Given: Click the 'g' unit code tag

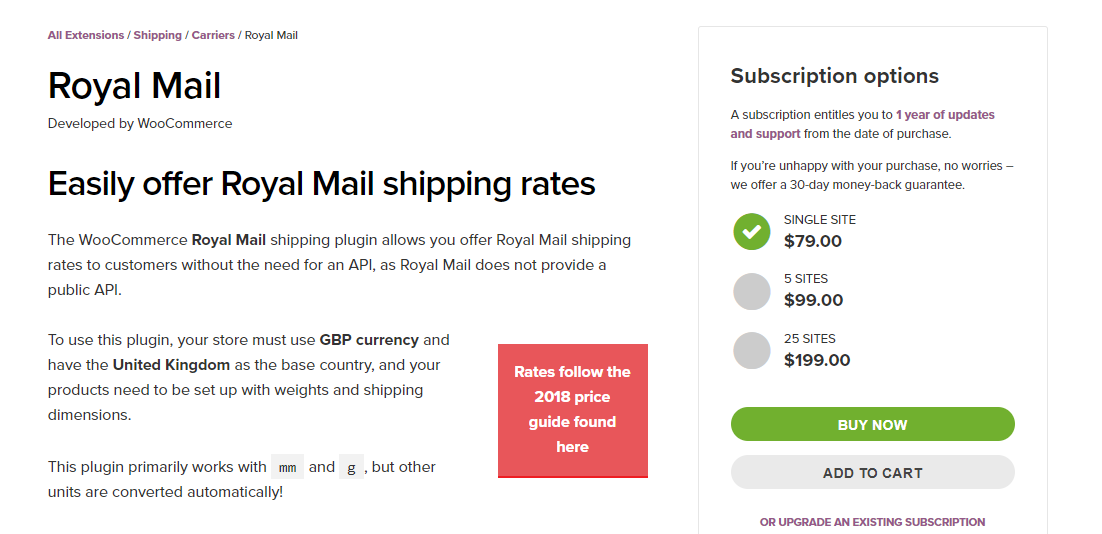Looking at the screenshot, I should [x=351, y=467].
